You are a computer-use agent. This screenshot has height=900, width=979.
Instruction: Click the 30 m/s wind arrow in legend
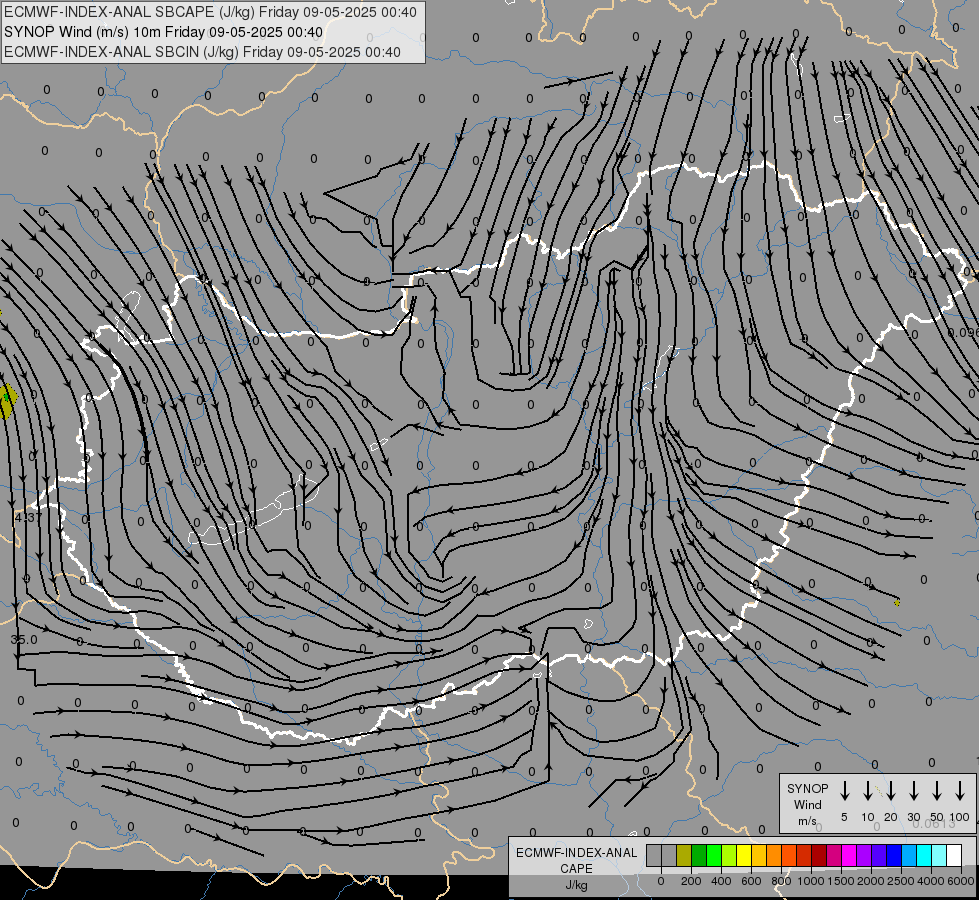[913, 790]
